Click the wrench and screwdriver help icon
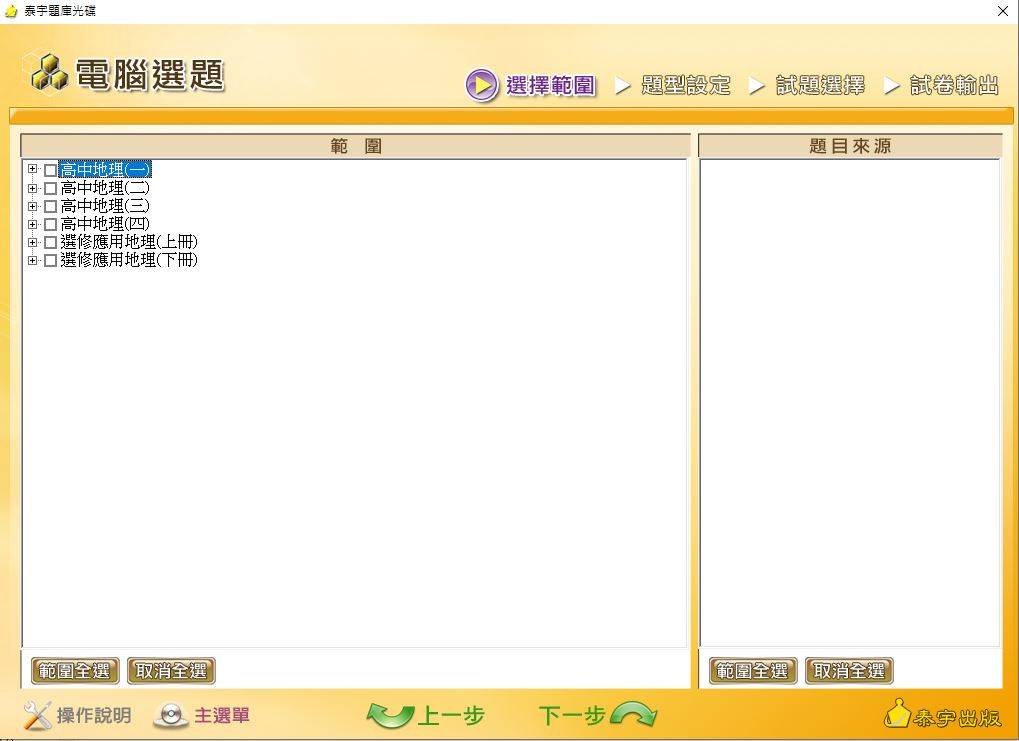Screen dimensions: 1019x741 tap(37, 716)
